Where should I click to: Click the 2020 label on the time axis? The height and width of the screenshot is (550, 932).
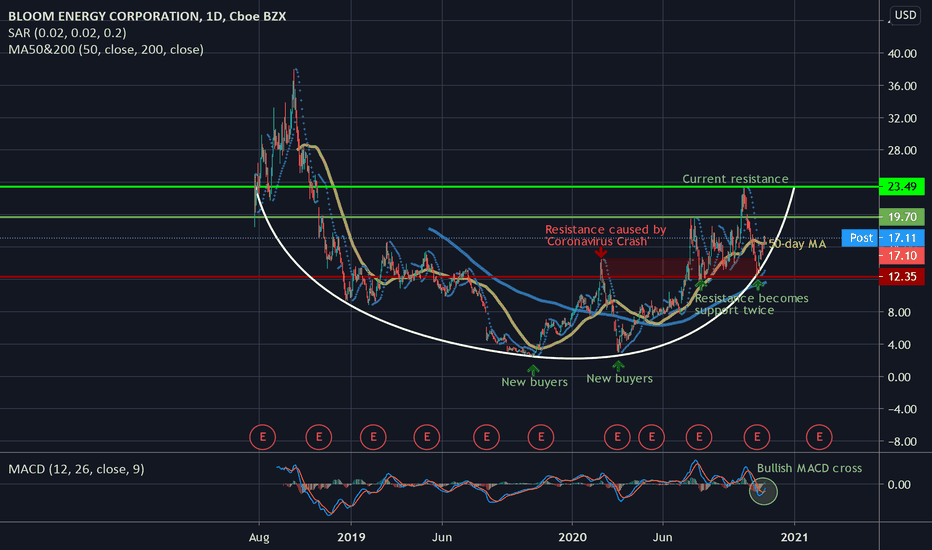click(x=572, y=538)
